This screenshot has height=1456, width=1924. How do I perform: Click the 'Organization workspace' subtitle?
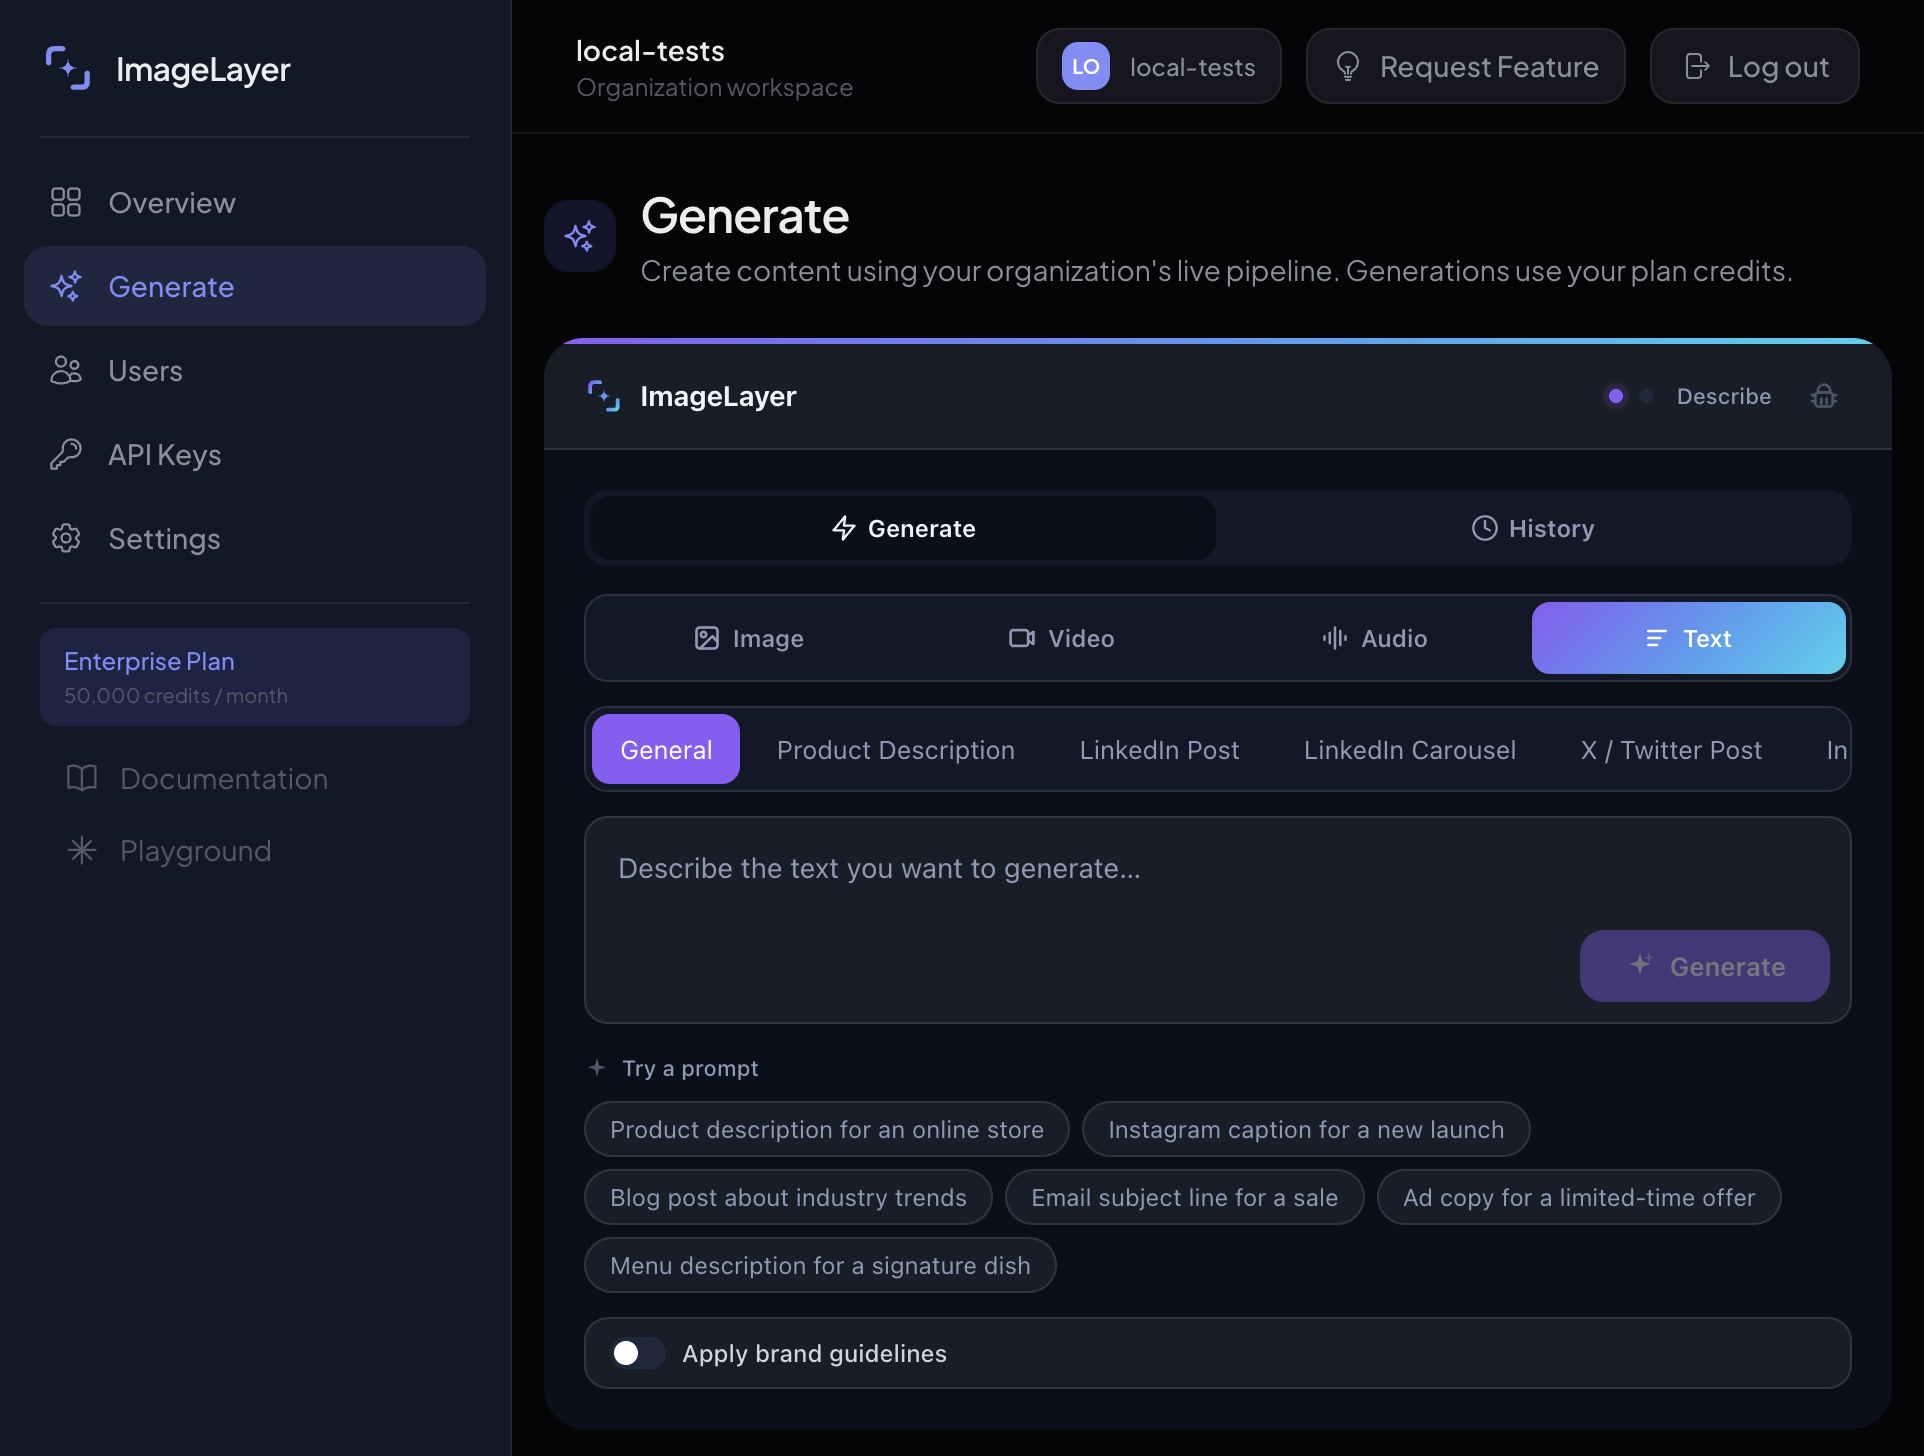pyautogui.click(x=715, y=88)
